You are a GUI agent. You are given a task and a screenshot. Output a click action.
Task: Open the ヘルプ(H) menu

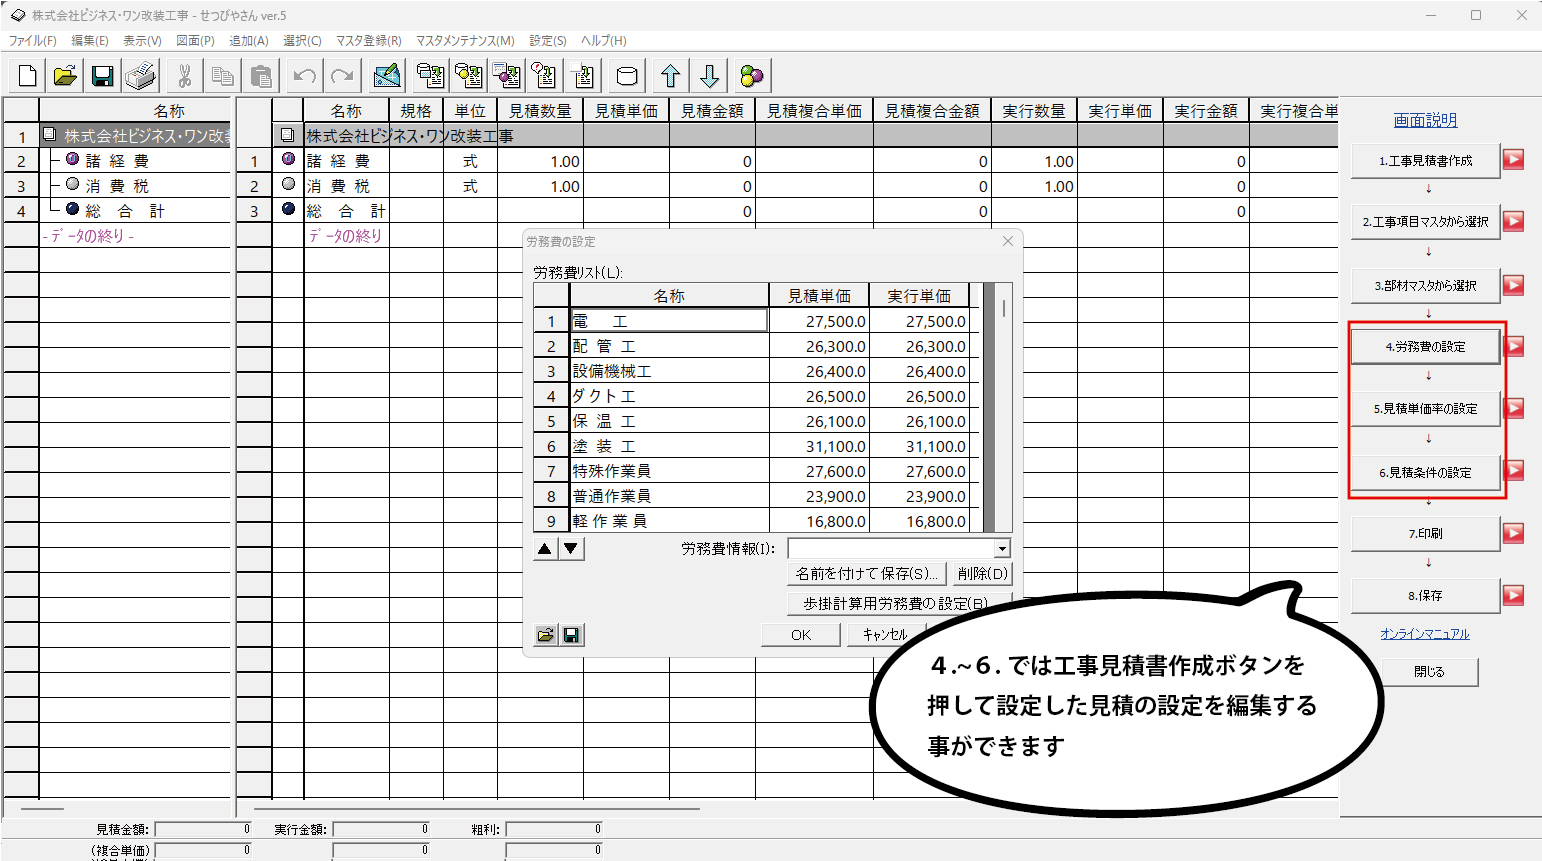(604, 41)
